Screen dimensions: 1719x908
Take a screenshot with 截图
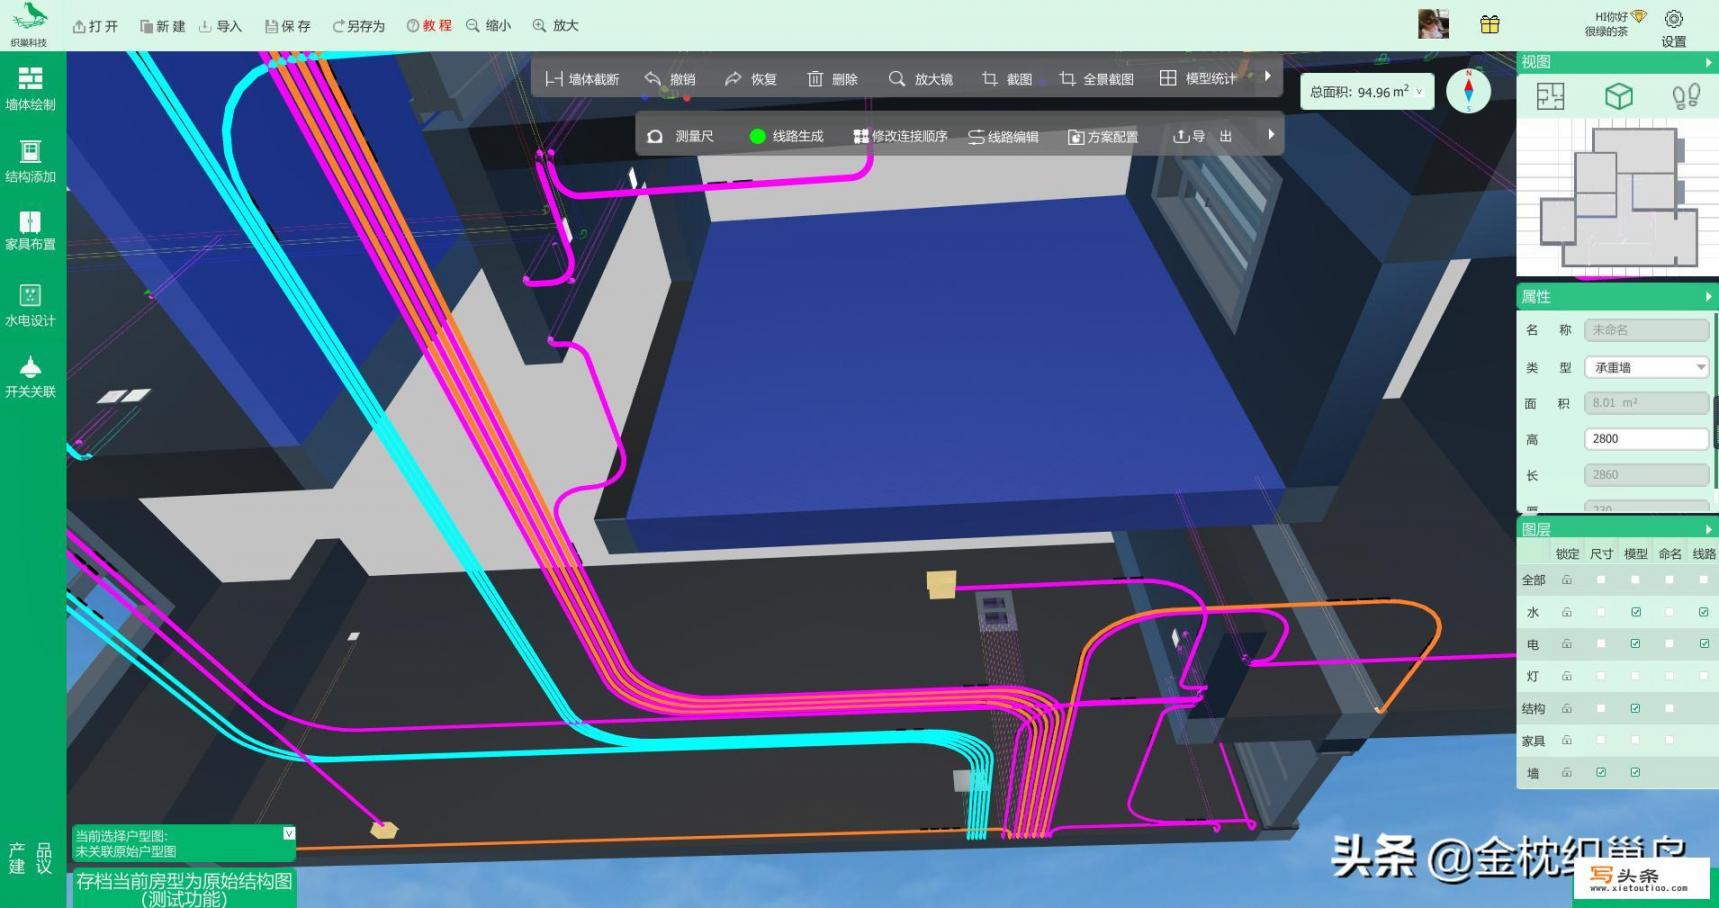(1007, 79)
